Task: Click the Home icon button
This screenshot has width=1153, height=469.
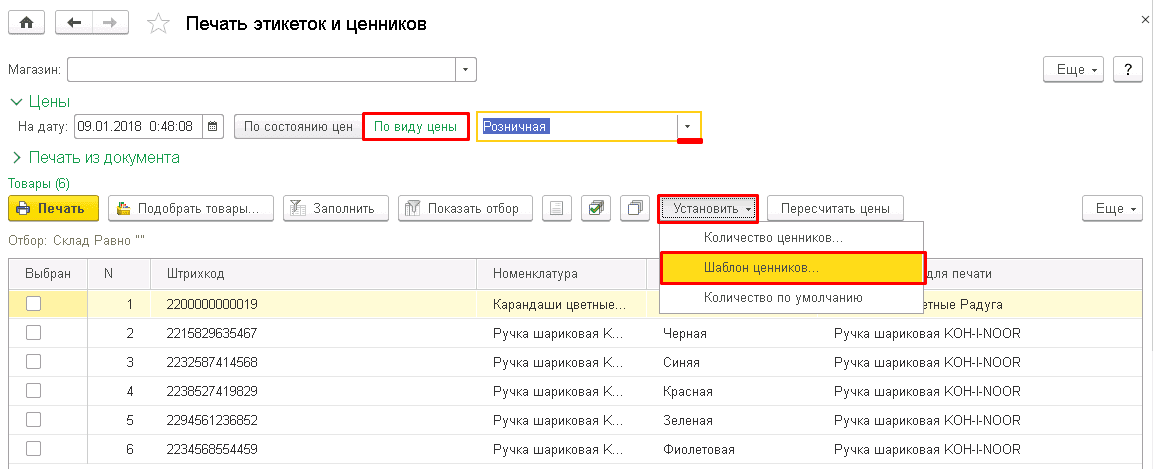Action: (x=26, y=23)
